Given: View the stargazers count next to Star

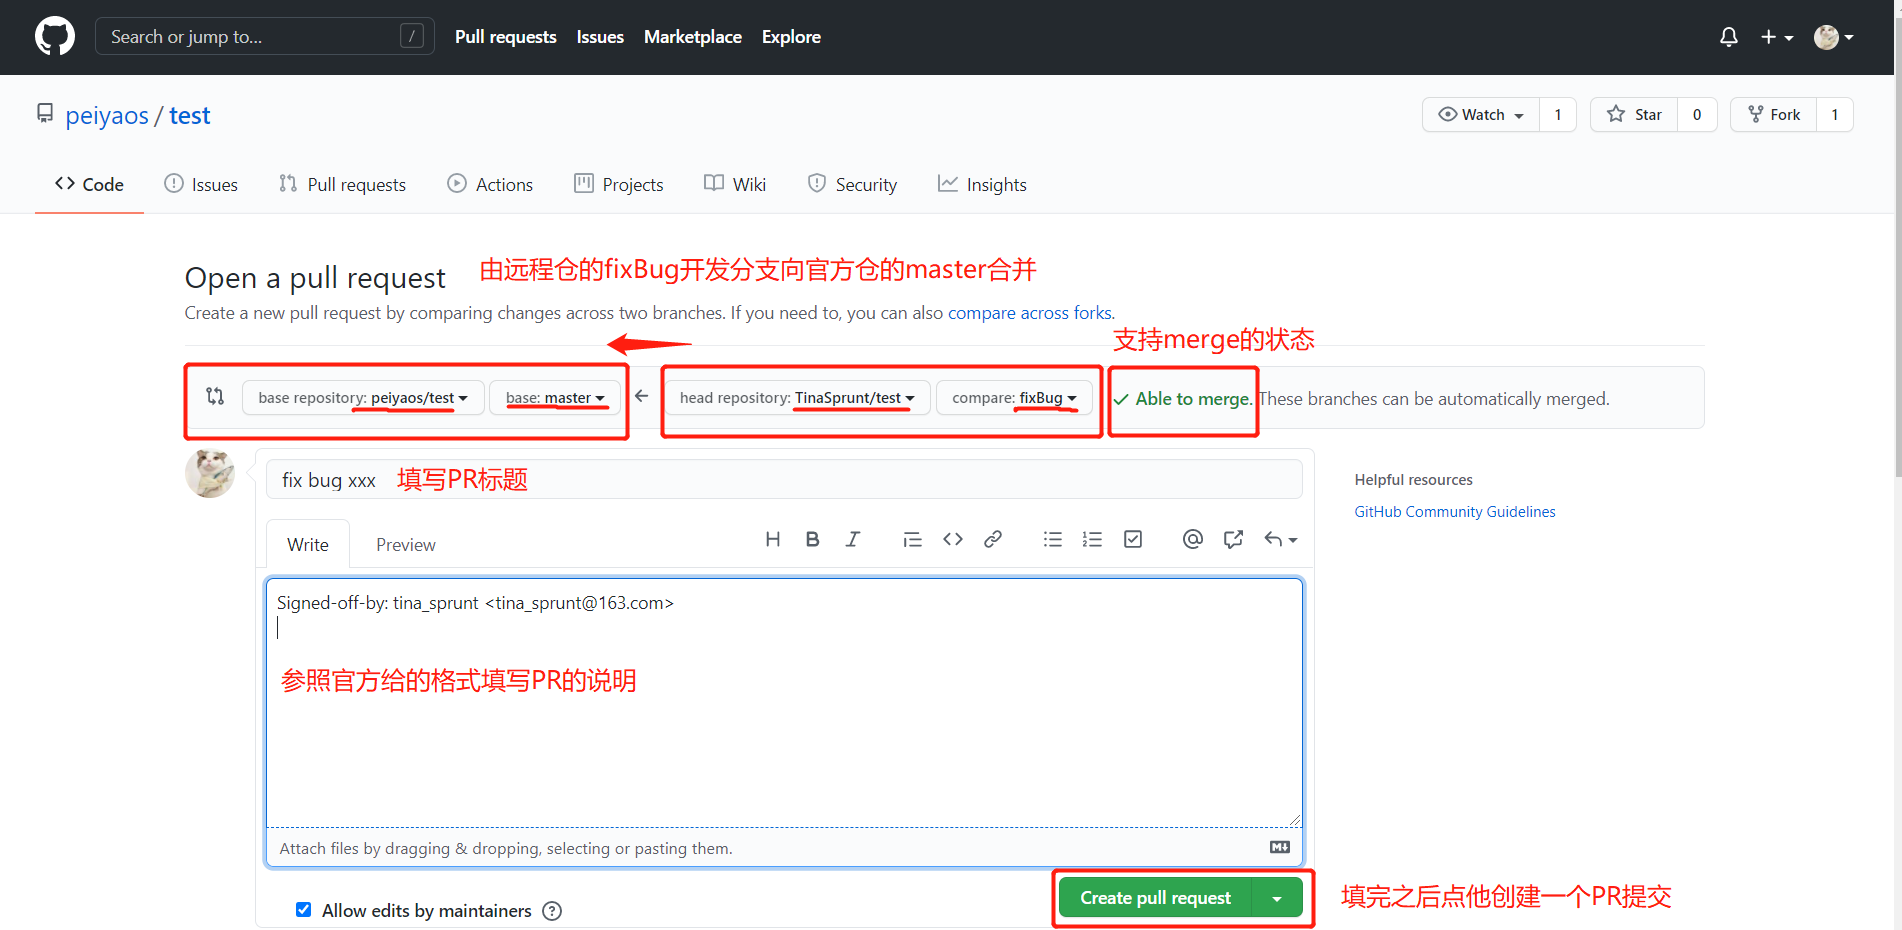Looking at the screenshot, I should [1697, 114].
